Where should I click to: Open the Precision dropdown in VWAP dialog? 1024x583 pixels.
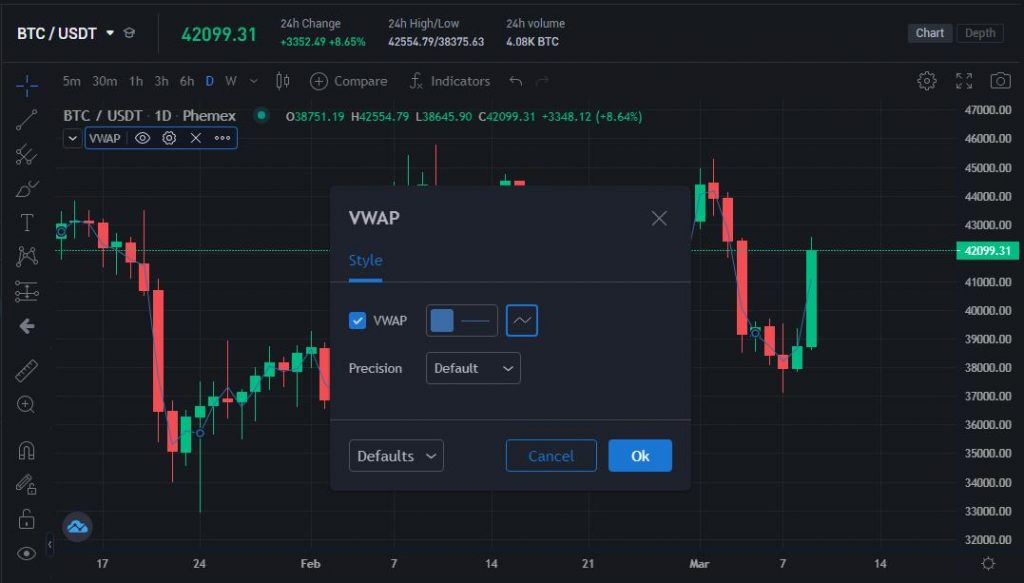[x=473, y=368]
